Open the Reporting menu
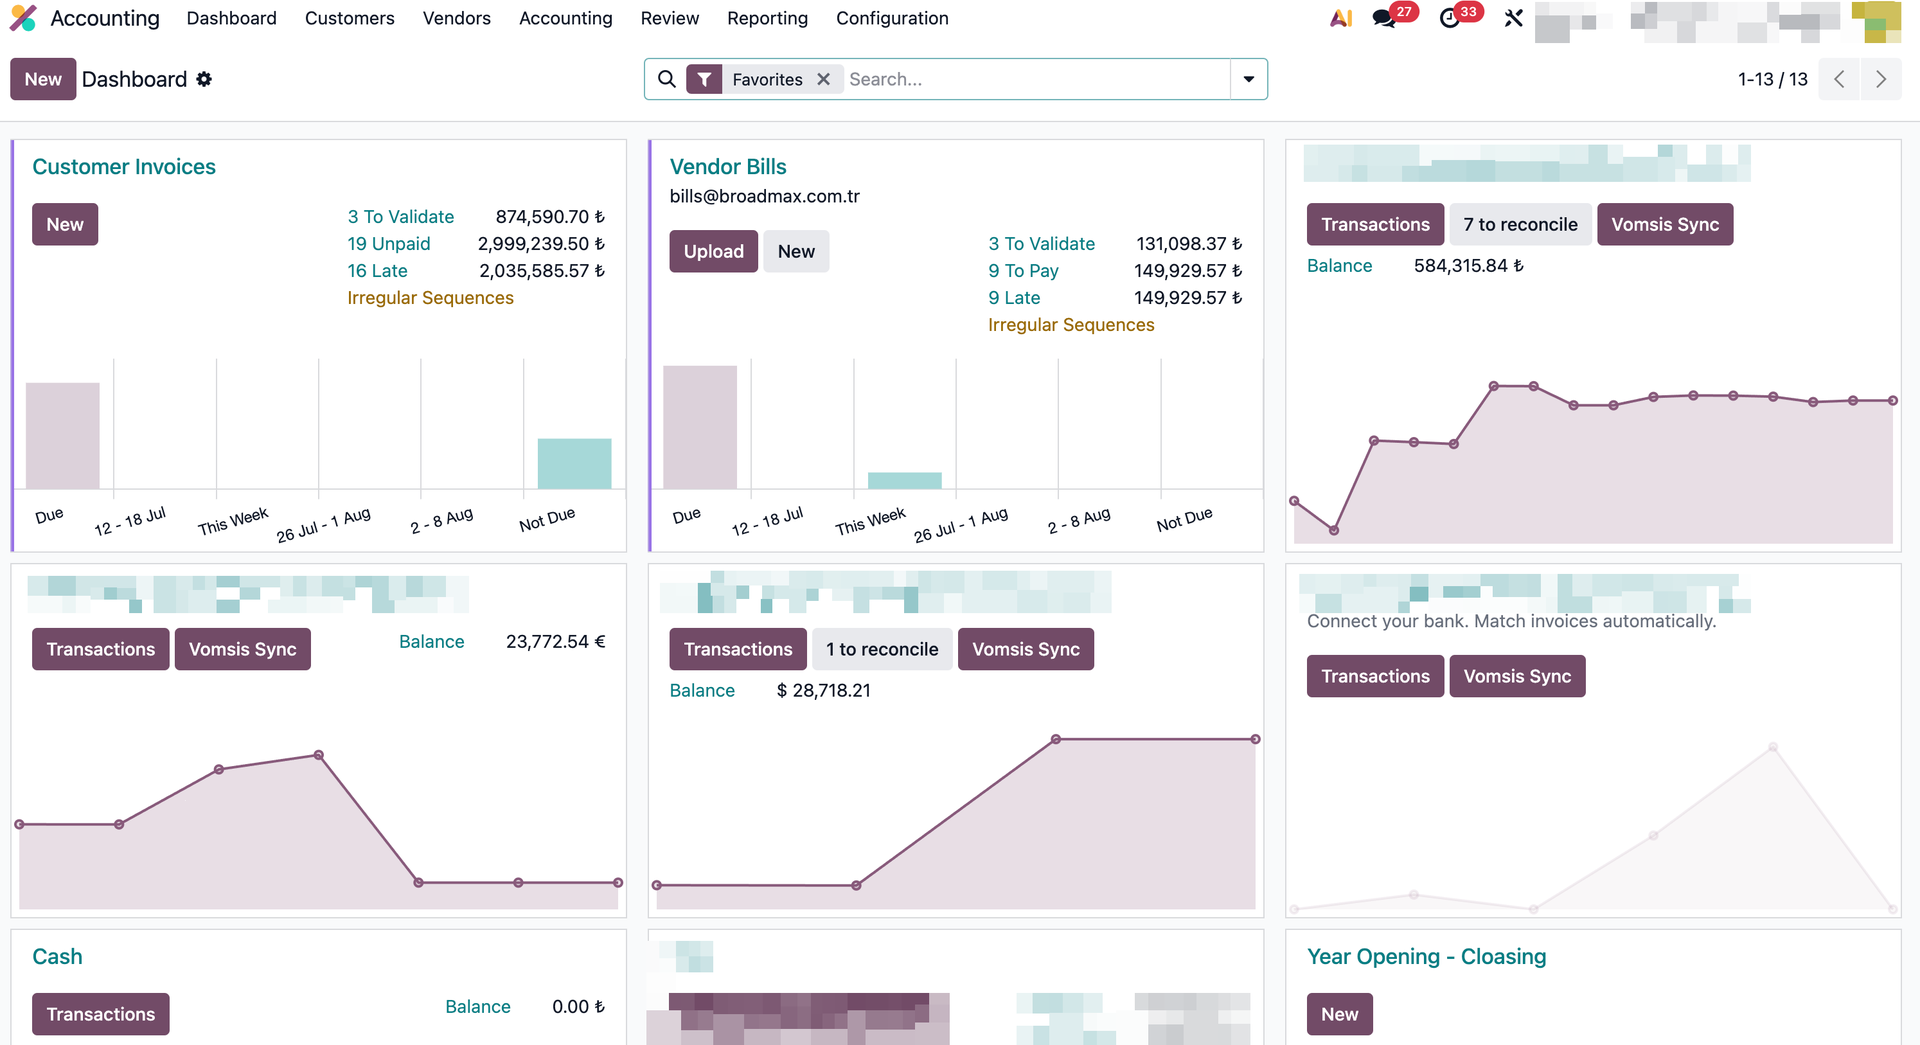1920x1045 pixels. (x=767, y=18)
